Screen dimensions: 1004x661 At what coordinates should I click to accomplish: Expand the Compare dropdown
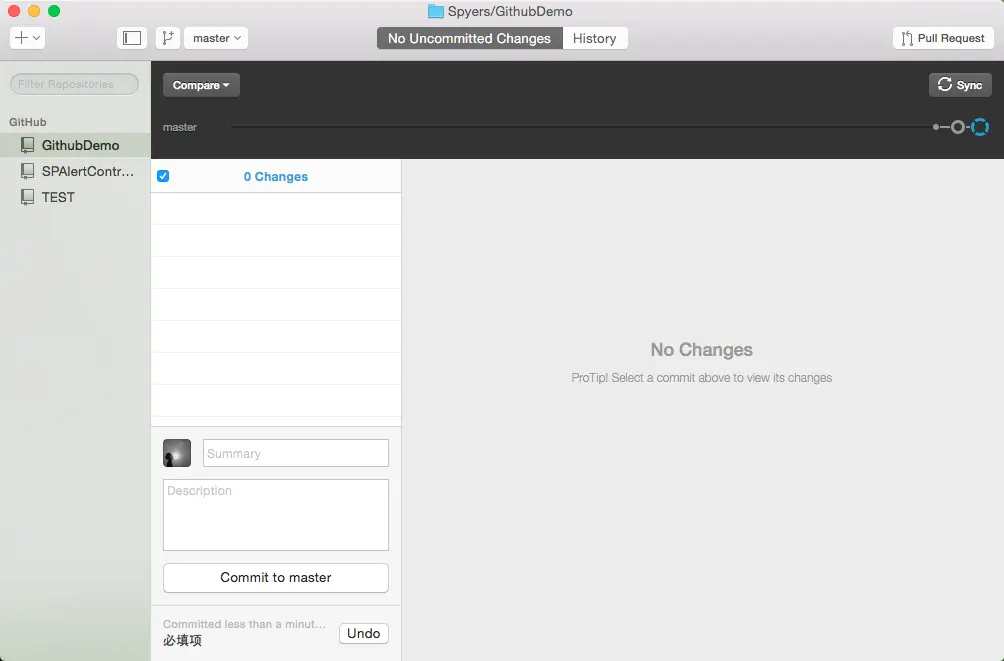201,85
